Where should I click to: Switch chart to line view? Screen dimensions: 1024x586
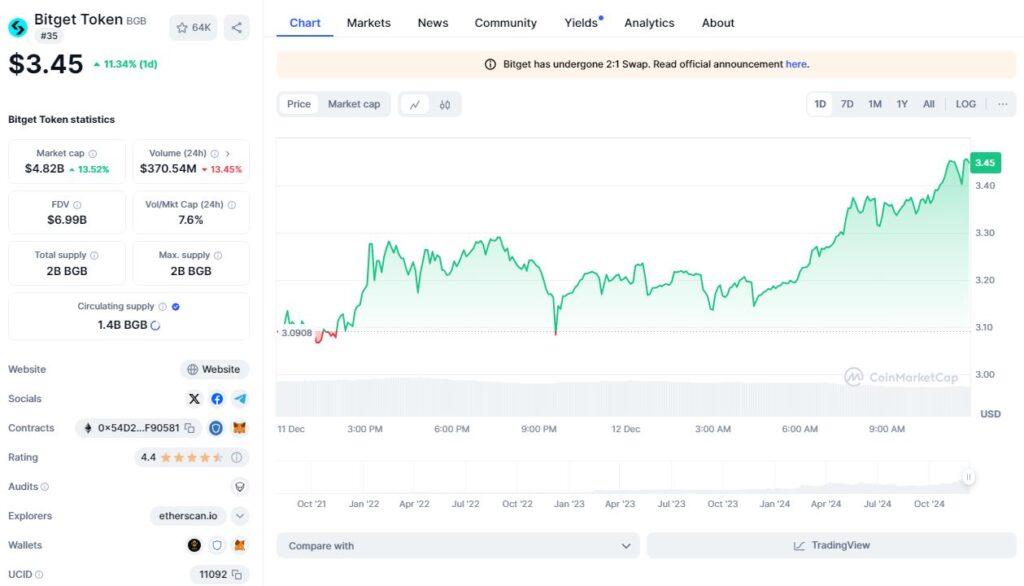click(x=415, y=105)
